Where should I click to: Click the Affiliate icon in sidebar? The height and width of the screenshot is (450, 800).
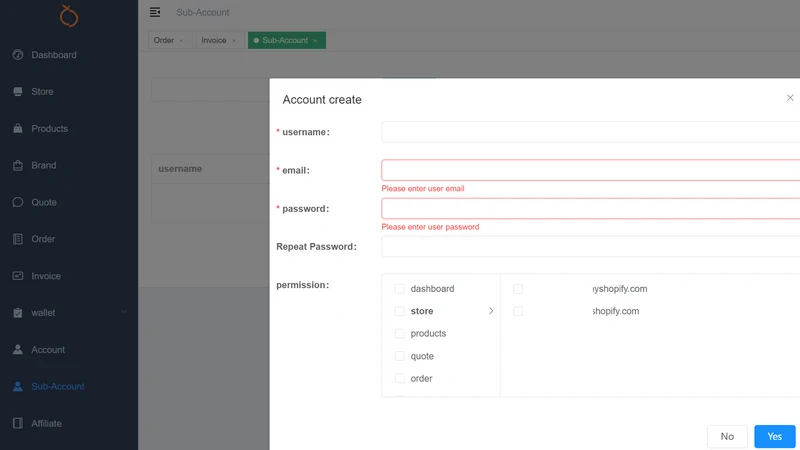[x=18, y=423]
